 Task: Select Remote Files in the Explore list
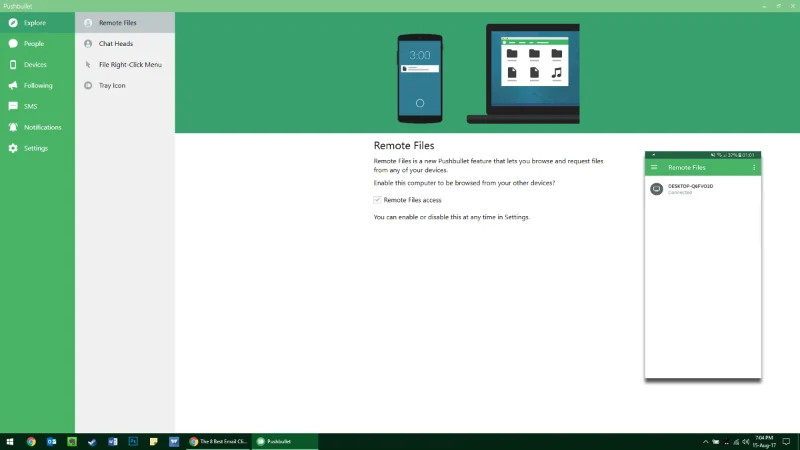coord(125,23)
